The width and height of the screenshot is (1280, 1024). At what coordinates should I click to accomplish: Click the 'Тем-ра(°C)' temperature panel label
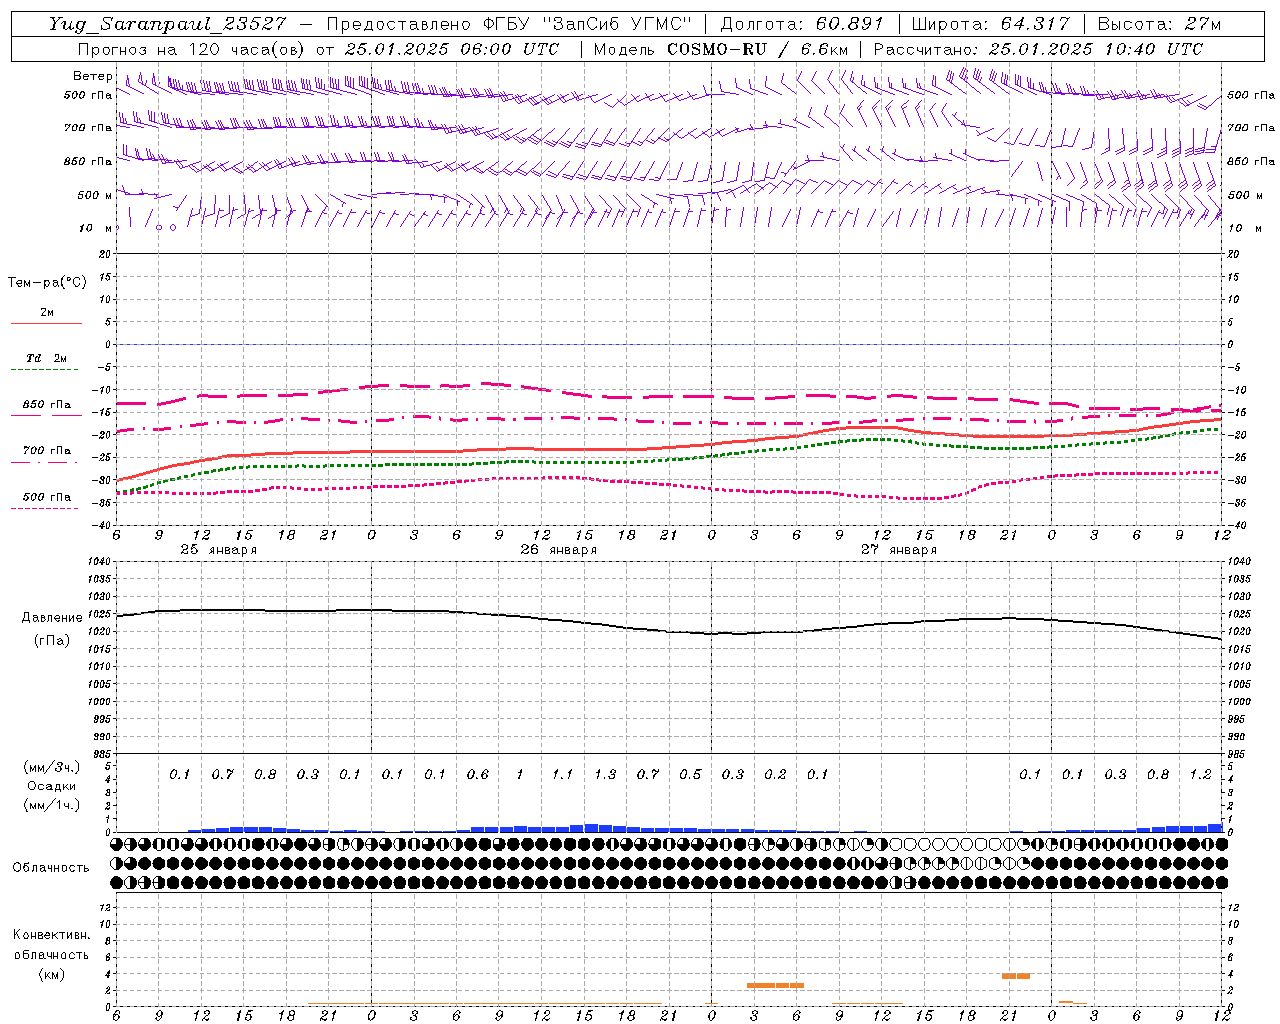coord(47,283)
